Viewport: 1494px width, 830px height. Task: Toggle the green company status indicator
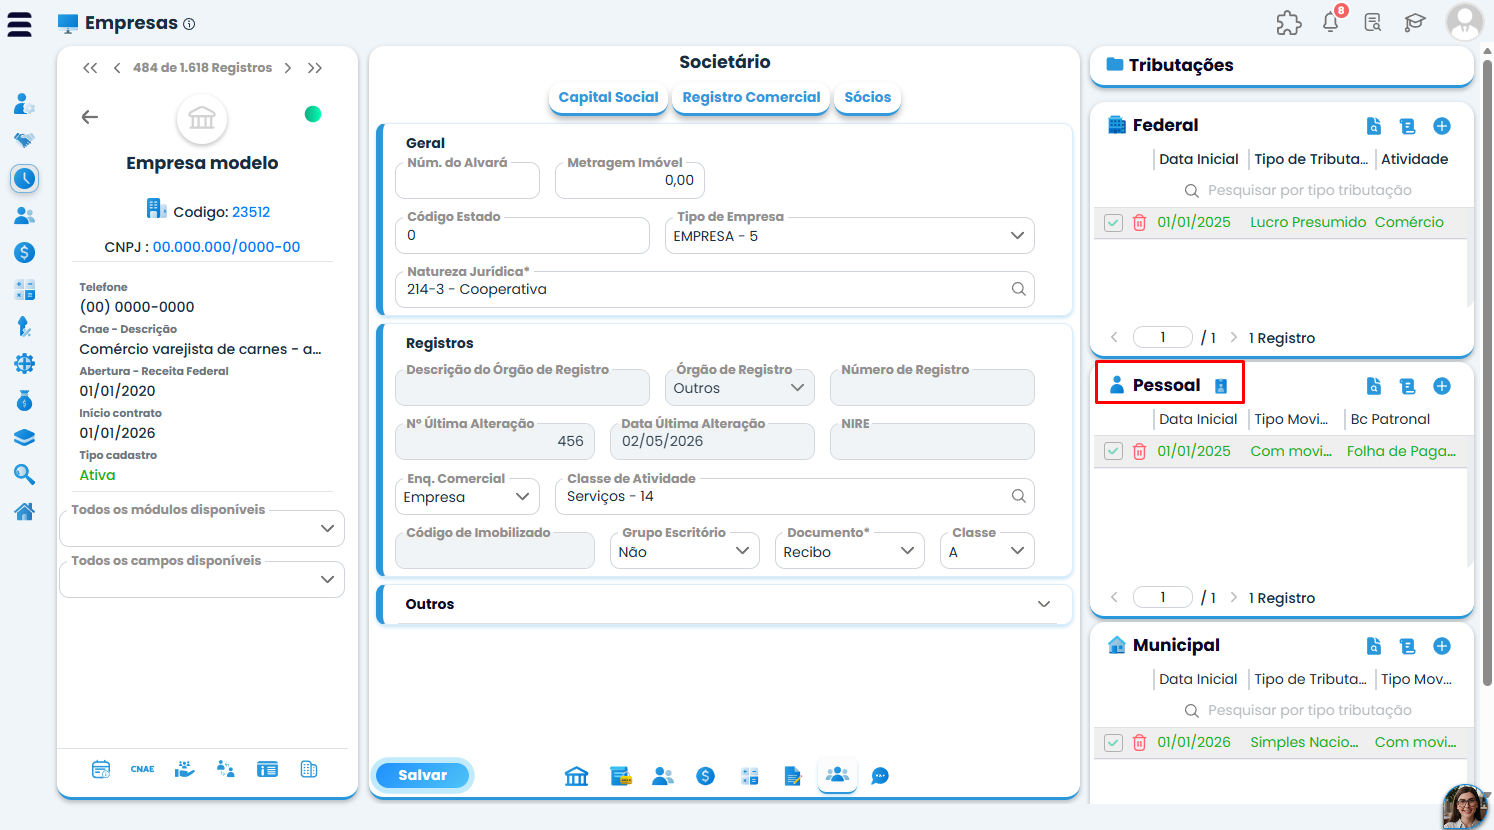coord(313,114)
